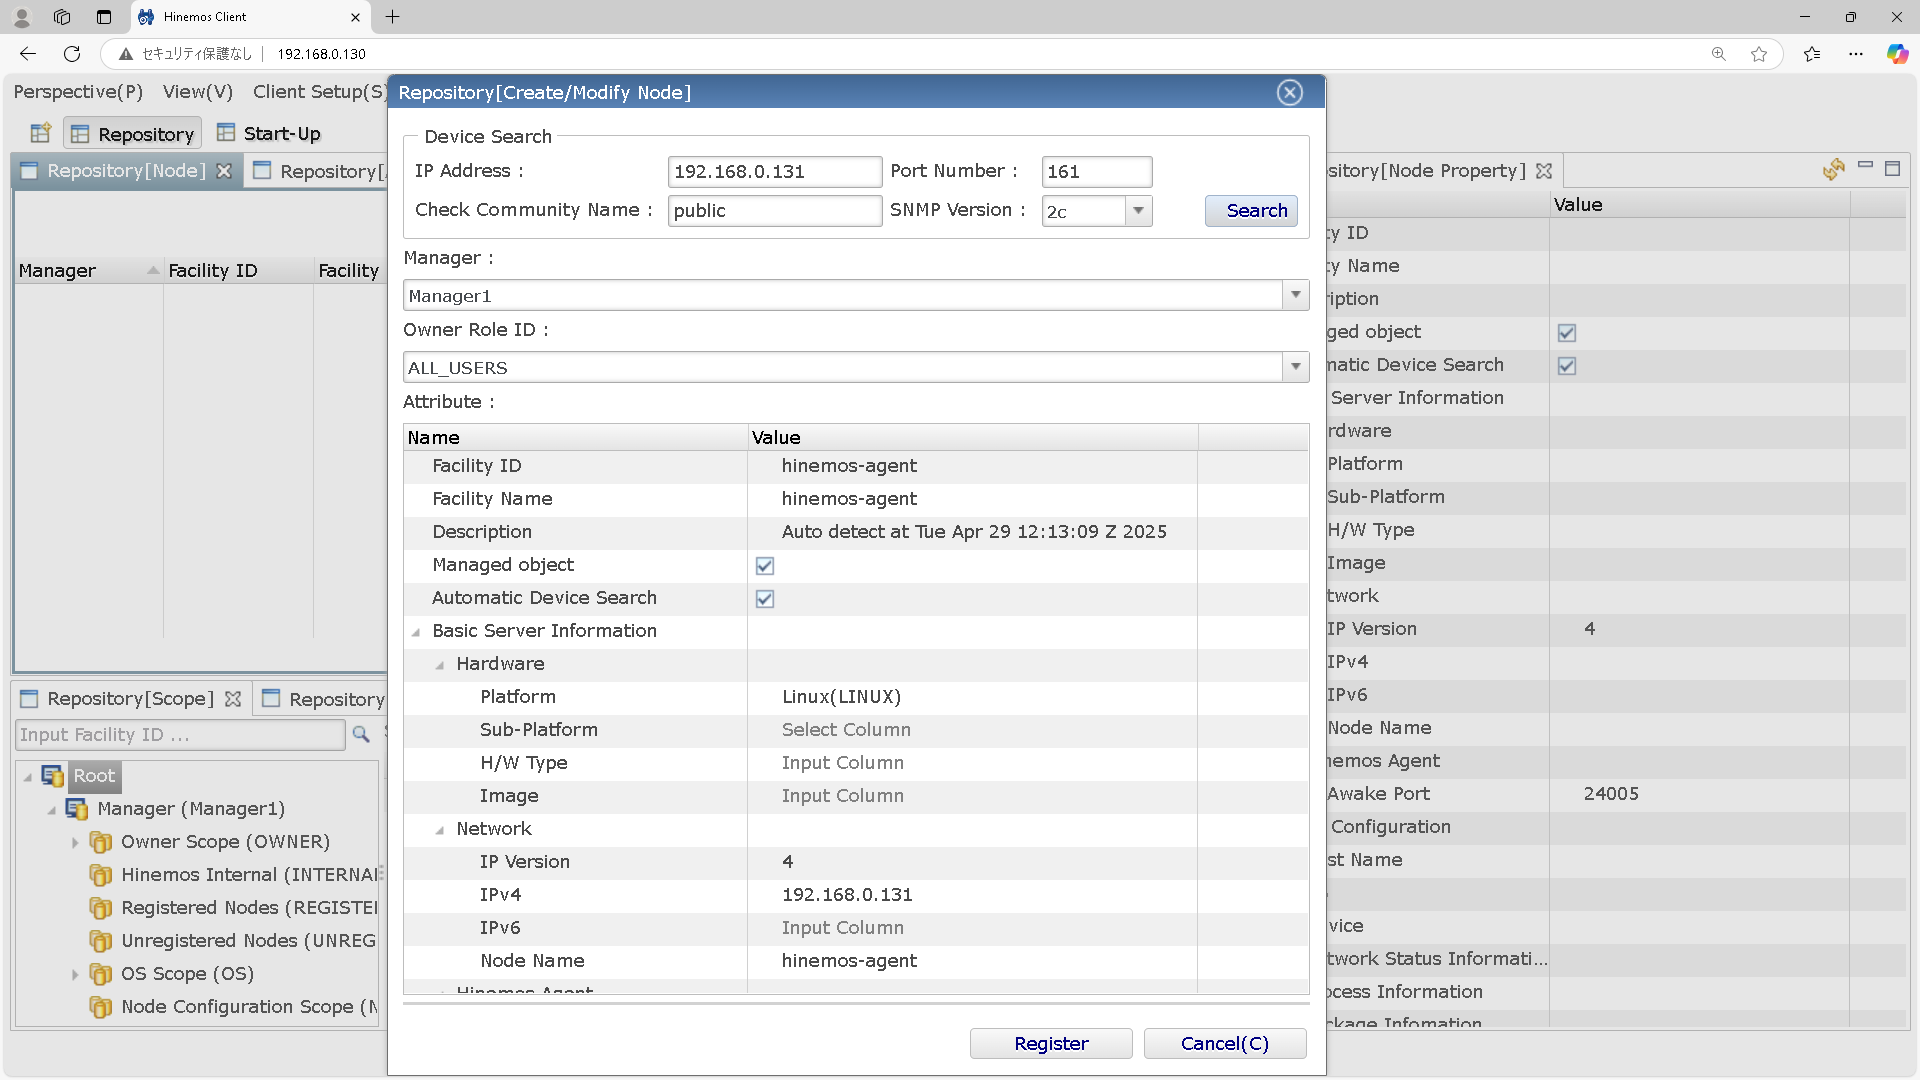The width and height of the screenshot is (1920, 1080).
Task: Toggle the Managed object checkbox in the dialog
Action: coord(765,566)
